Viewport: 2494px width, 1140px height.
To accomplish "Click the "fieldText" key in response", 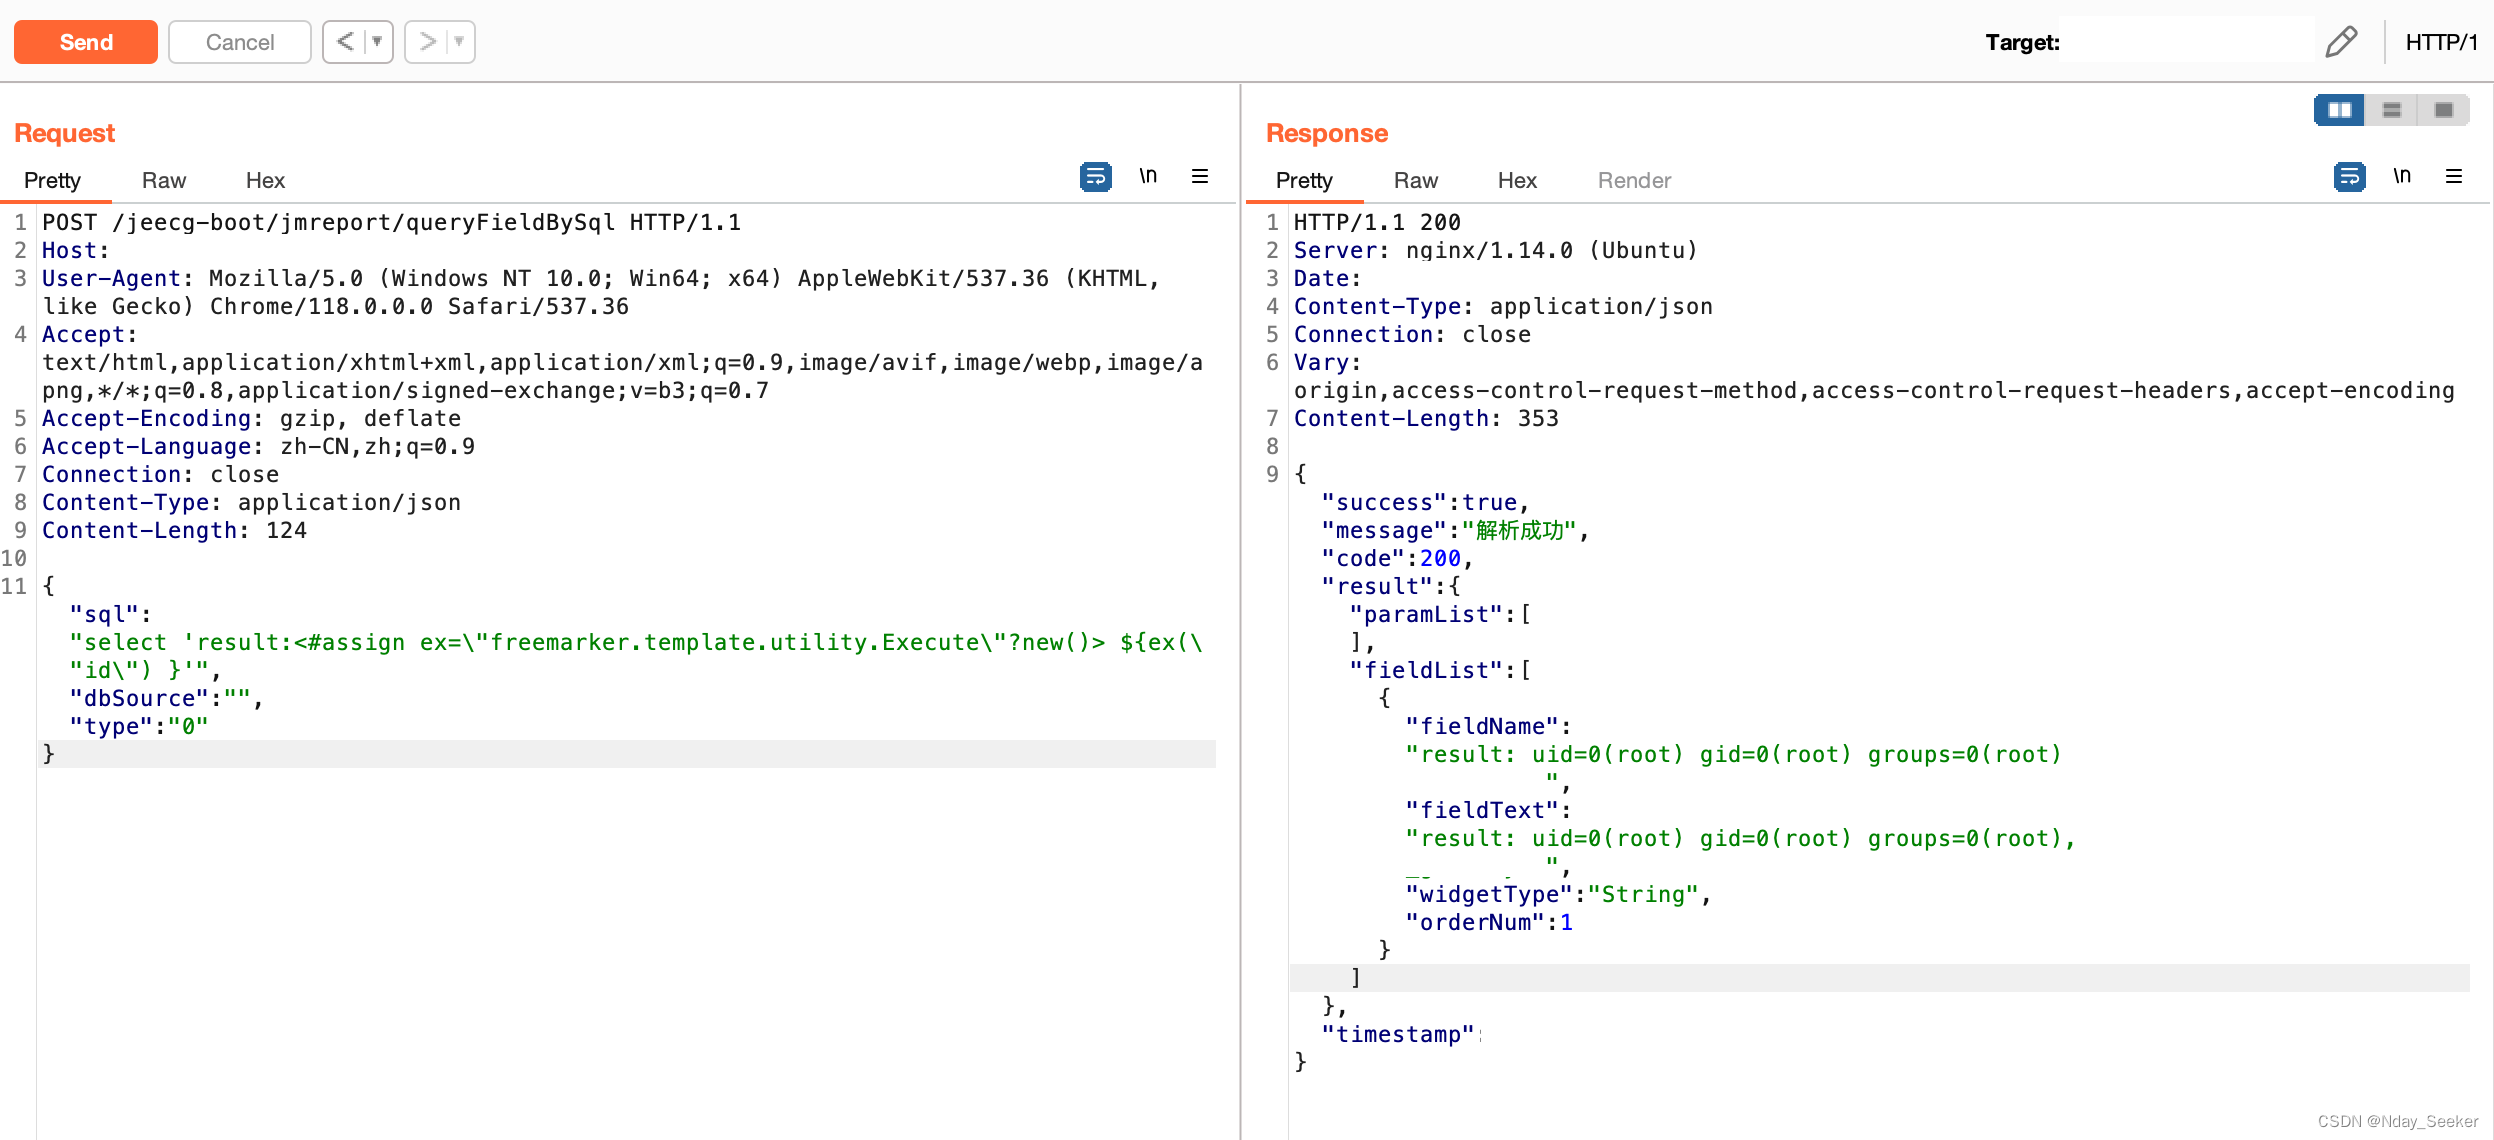I will point(1482,811).
